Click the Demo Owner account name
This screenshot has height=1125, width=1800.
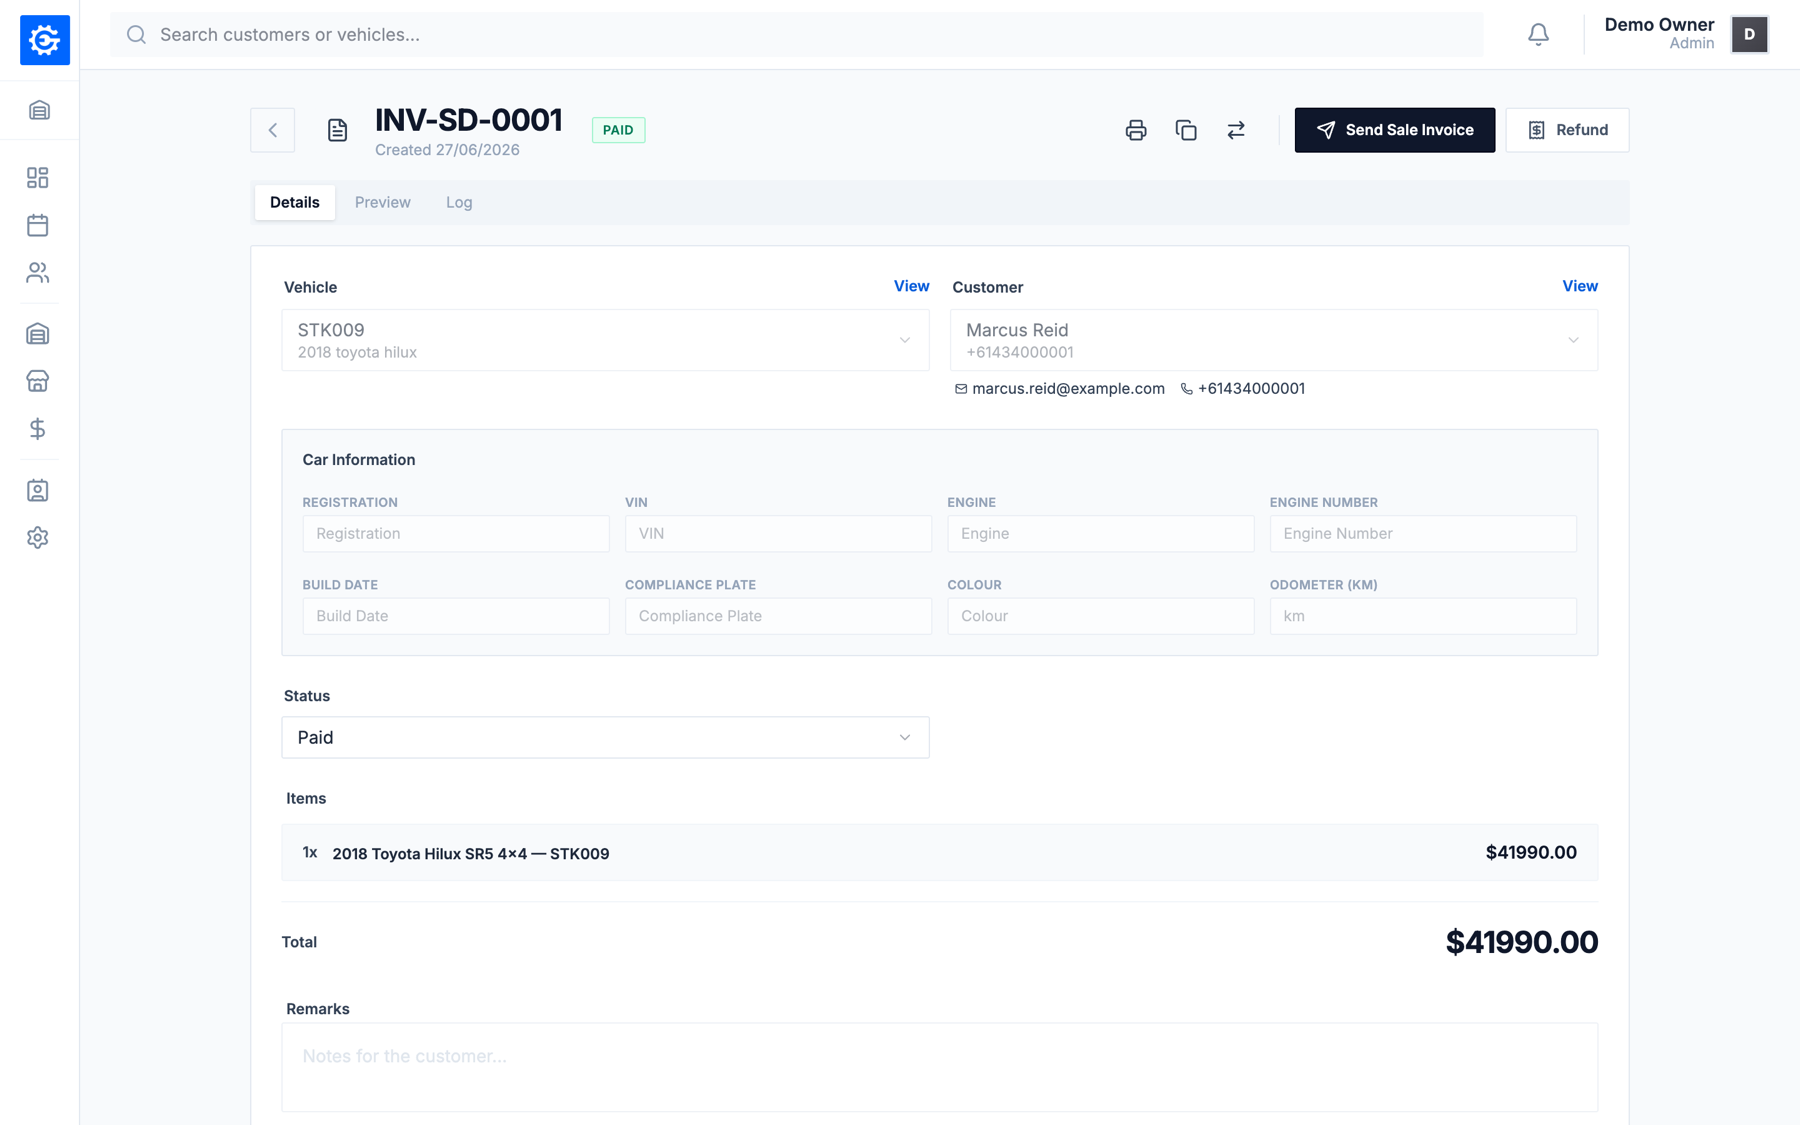tap(1659, 25)
